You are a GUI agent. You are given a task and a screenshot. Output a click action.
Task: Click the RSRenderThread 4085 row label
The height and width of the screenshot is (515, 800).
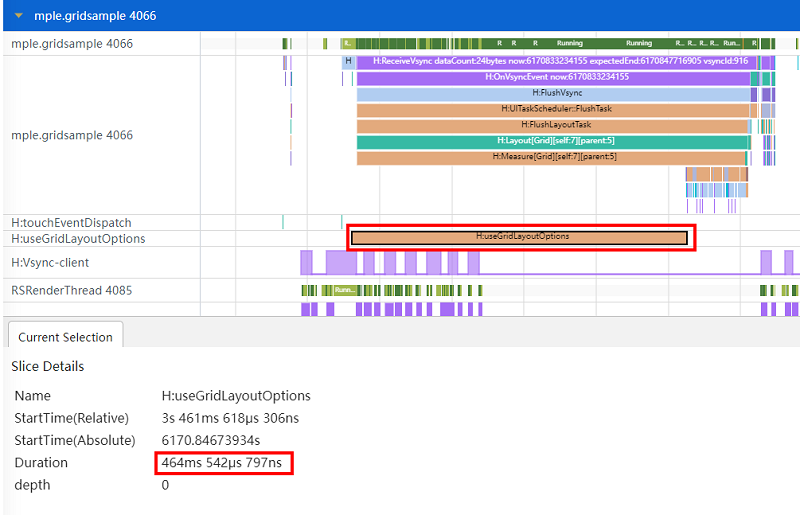71,290
